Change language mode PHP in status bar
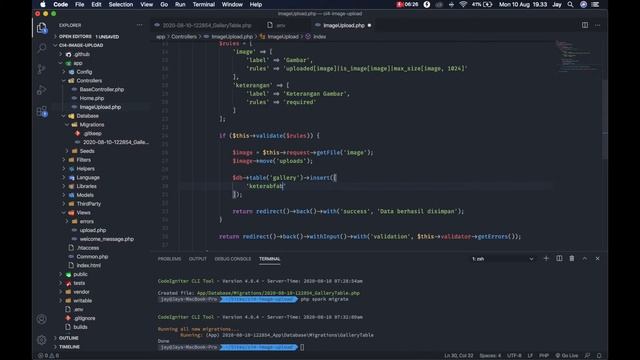 [544, 356]
